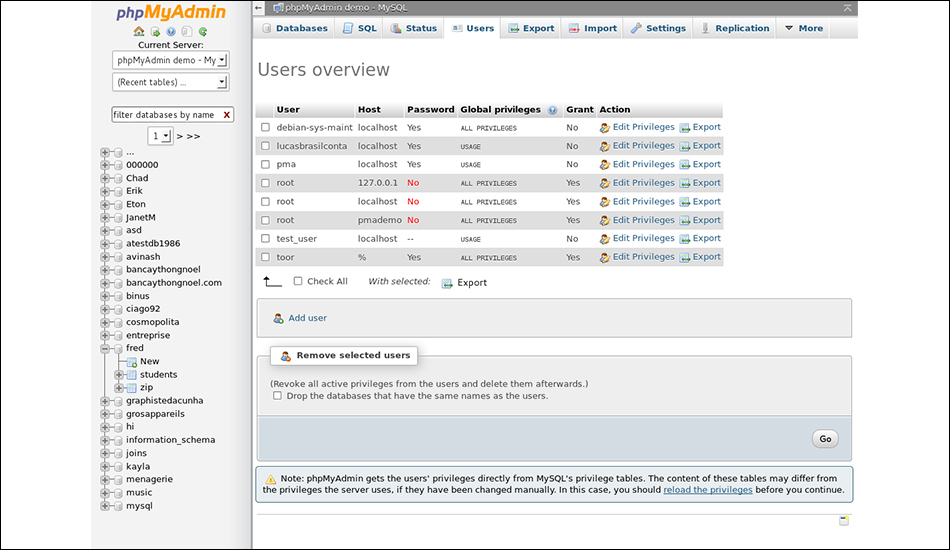Click Edit Privileges icon for toor
Screen dimensions: 950x550
point(605,257)
